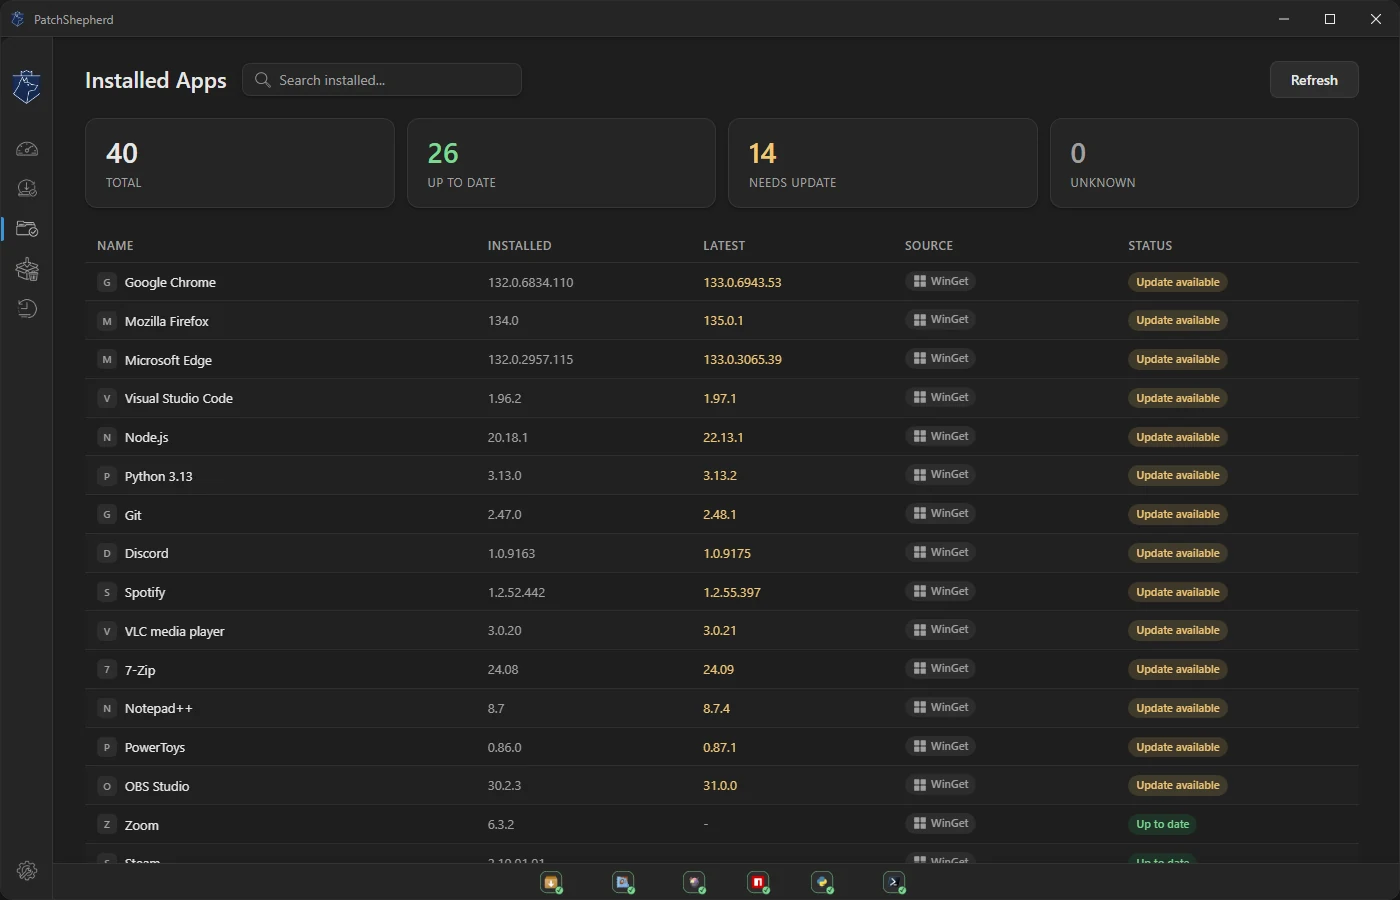Select the Mozilla Firefox row name
This screenshot has height=900, width=1400.
coord(167,321)
